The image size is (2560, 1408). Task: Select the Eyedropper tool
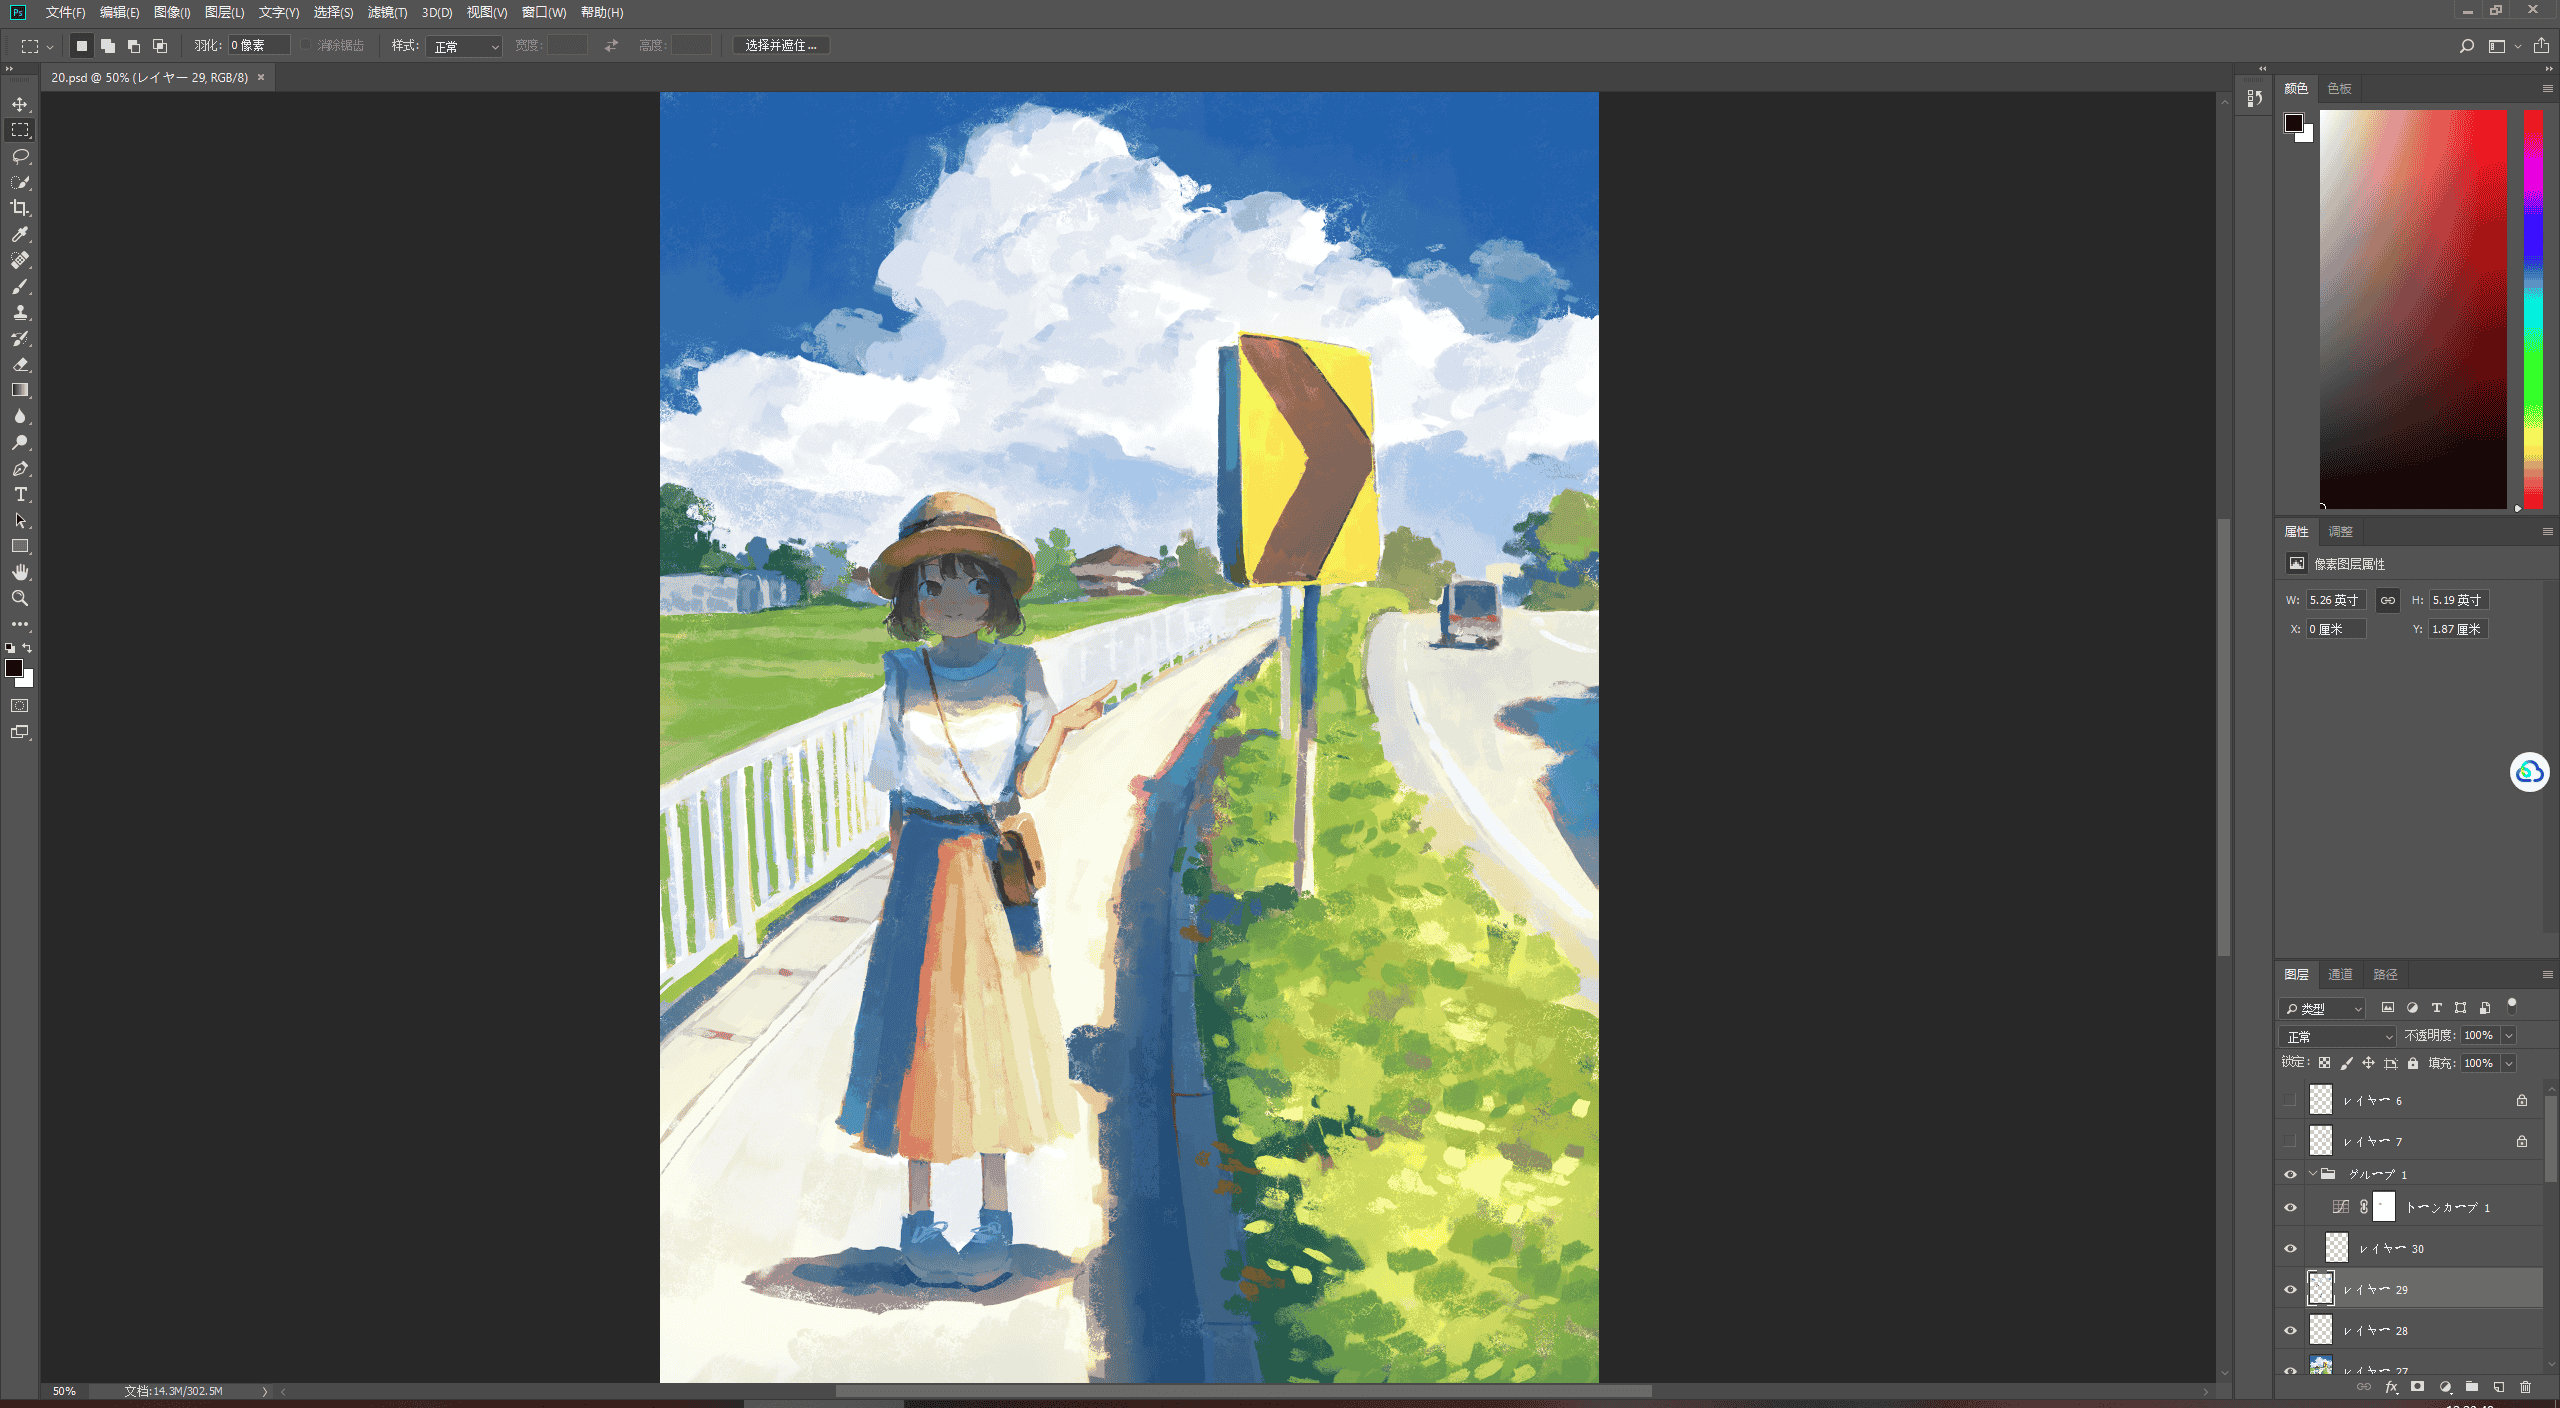pos(20,234)
